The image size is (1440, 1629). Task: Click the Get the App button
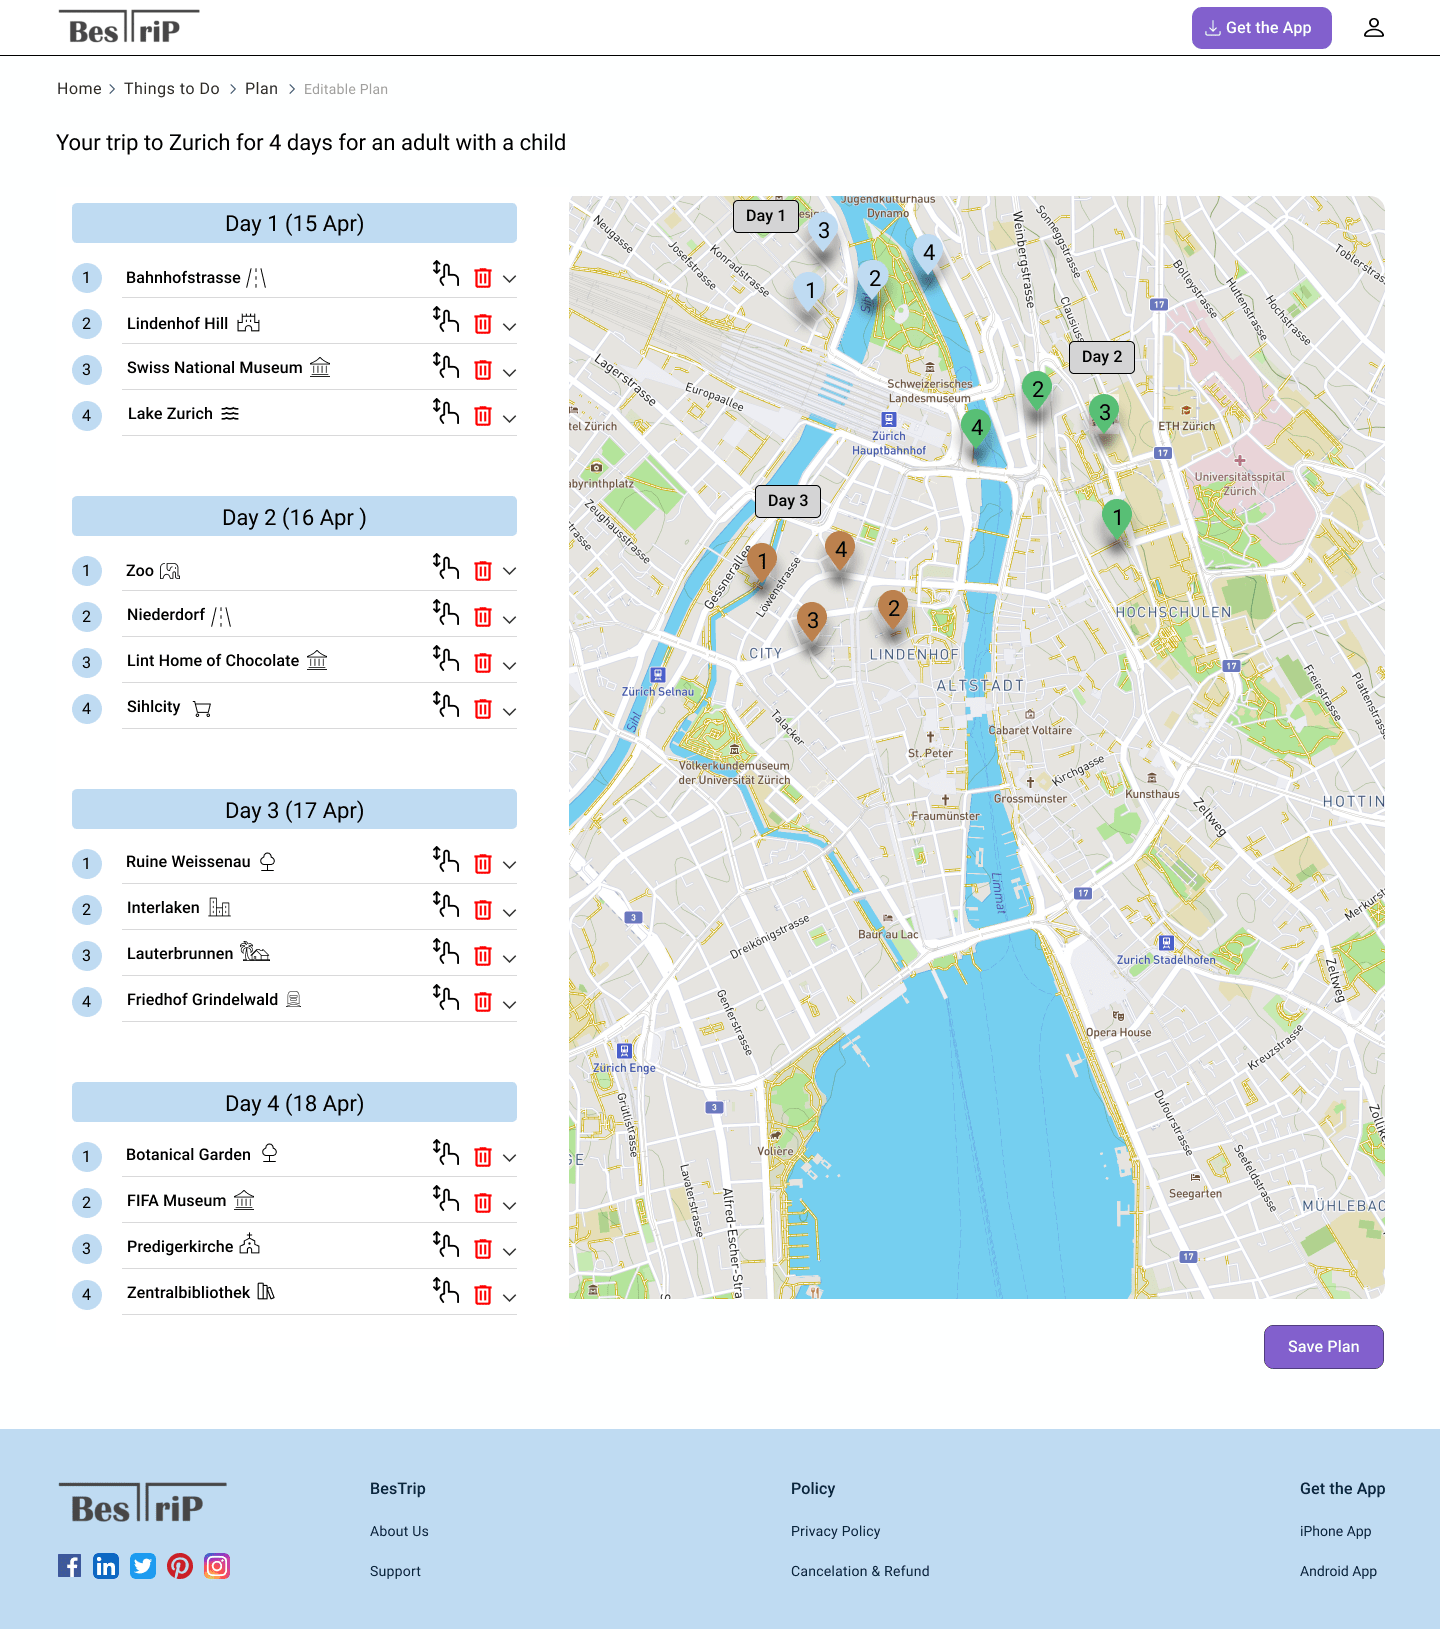[x=1261, y=28]
